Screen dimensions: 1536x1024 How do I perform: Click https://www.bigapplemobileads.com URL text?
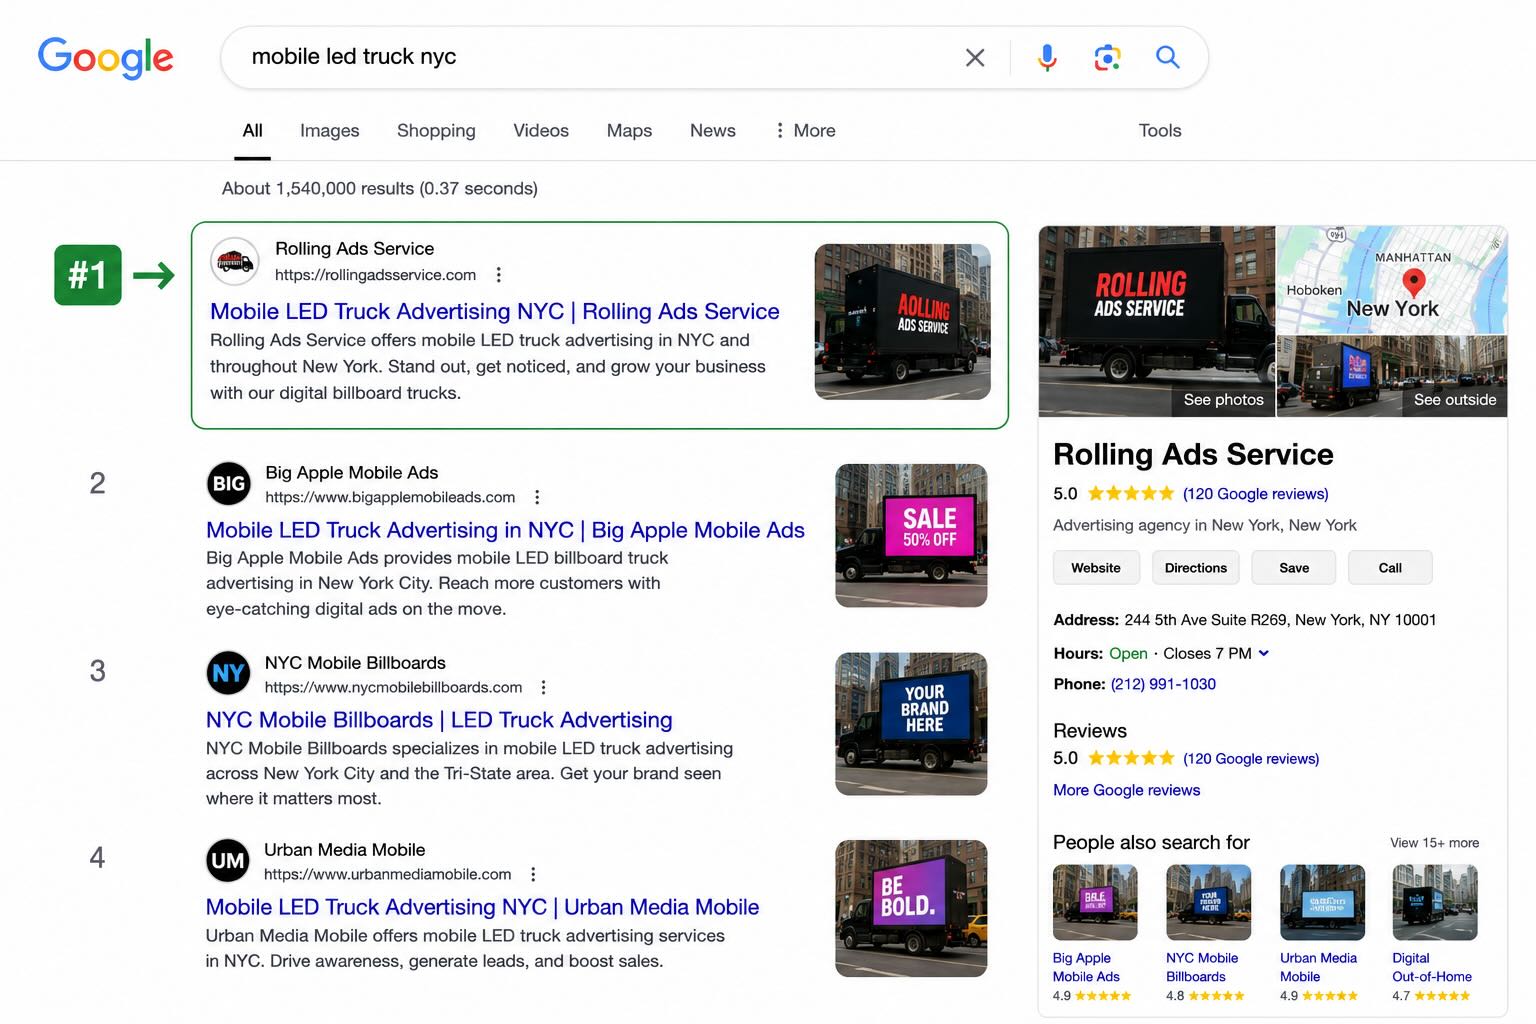[x=390, y=497]
